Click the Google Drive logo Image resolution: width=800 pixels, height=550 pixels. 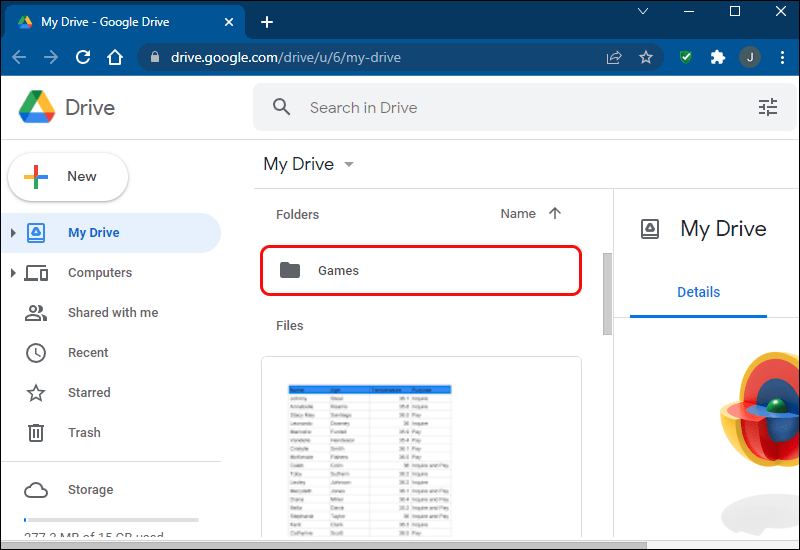(x=38, y=107)
